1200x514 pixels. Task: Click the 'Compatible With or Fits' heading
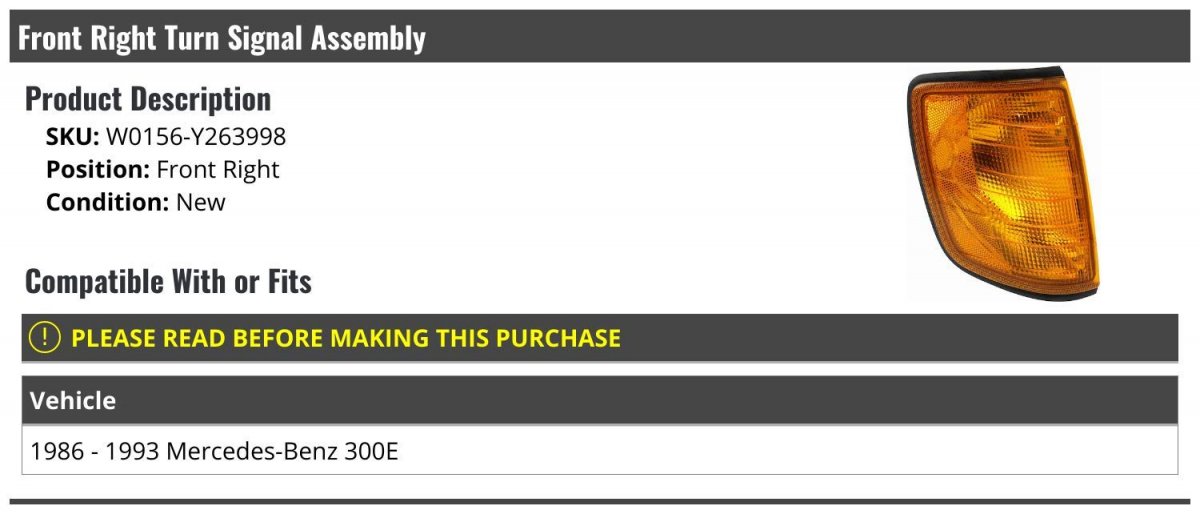coord(168,282)
